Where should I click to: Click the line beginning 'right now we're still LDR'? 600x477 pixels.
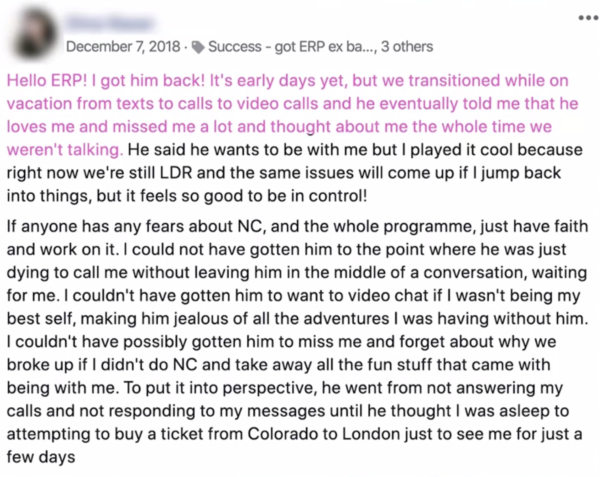pos(284,173)
